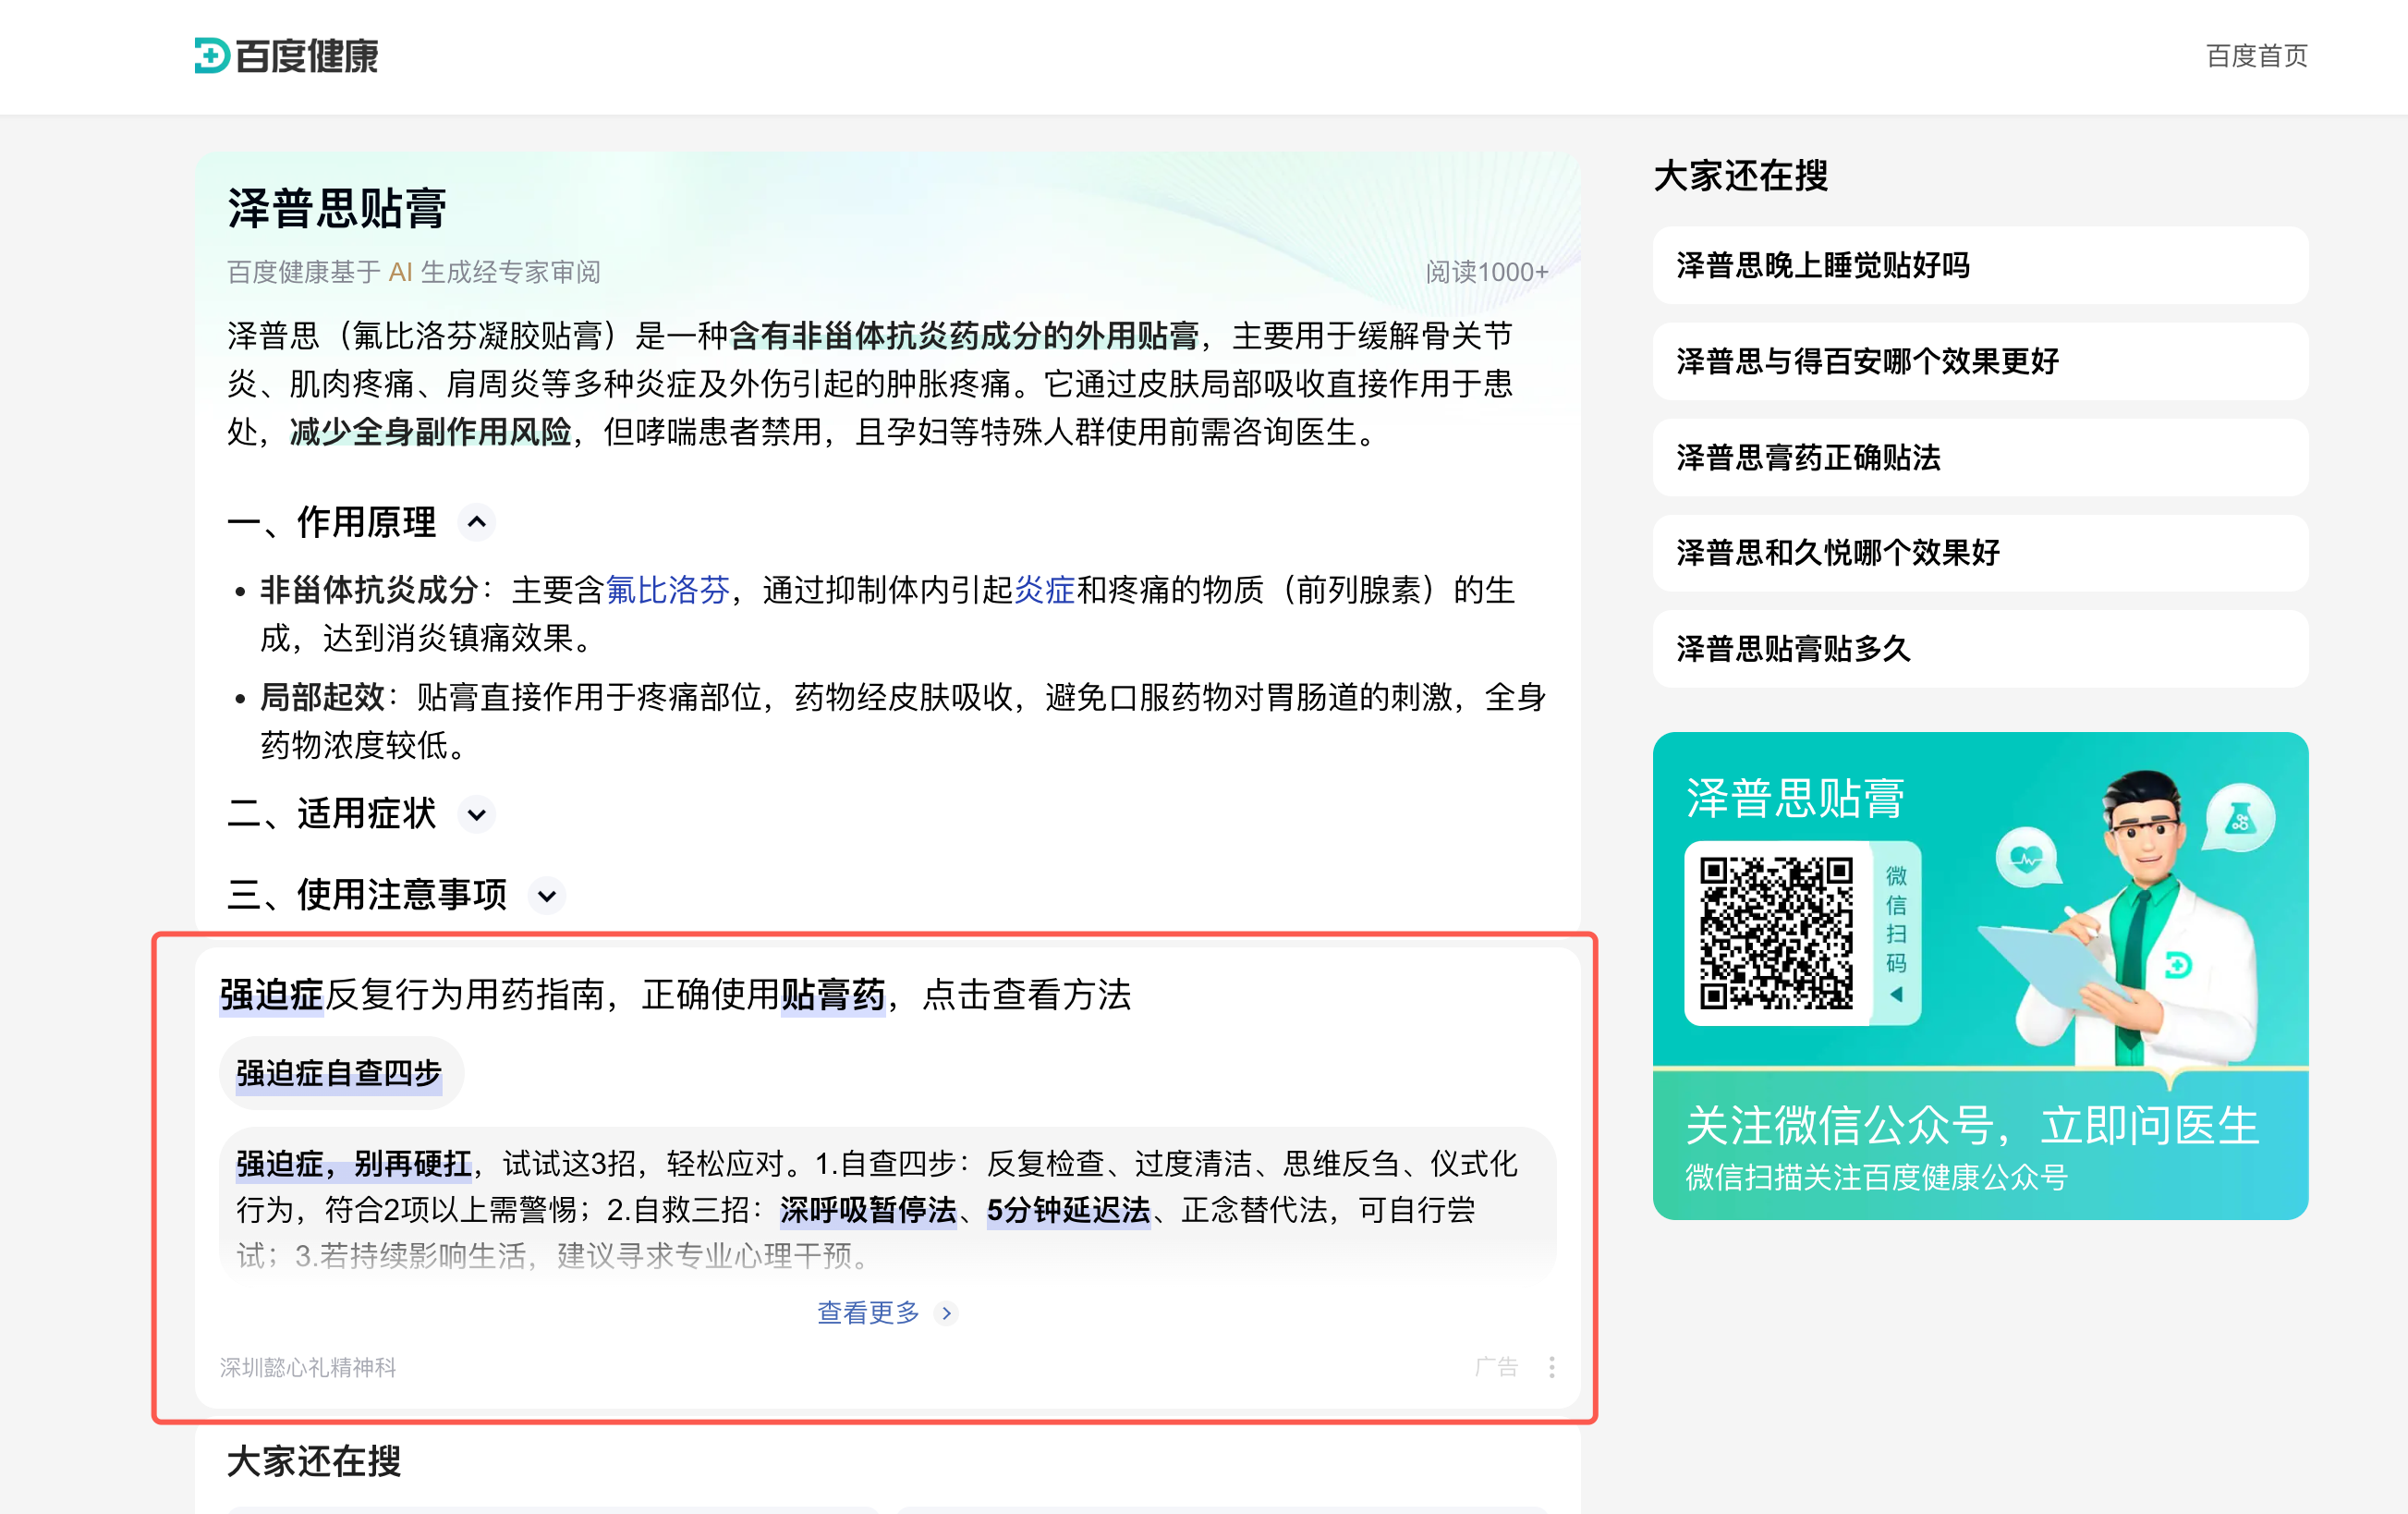The width and height of the screenshot is (2408, 1514).
Task: Click the 深圳懿心礼精神科 advertiser name
Action: [x=308, y=1367]
